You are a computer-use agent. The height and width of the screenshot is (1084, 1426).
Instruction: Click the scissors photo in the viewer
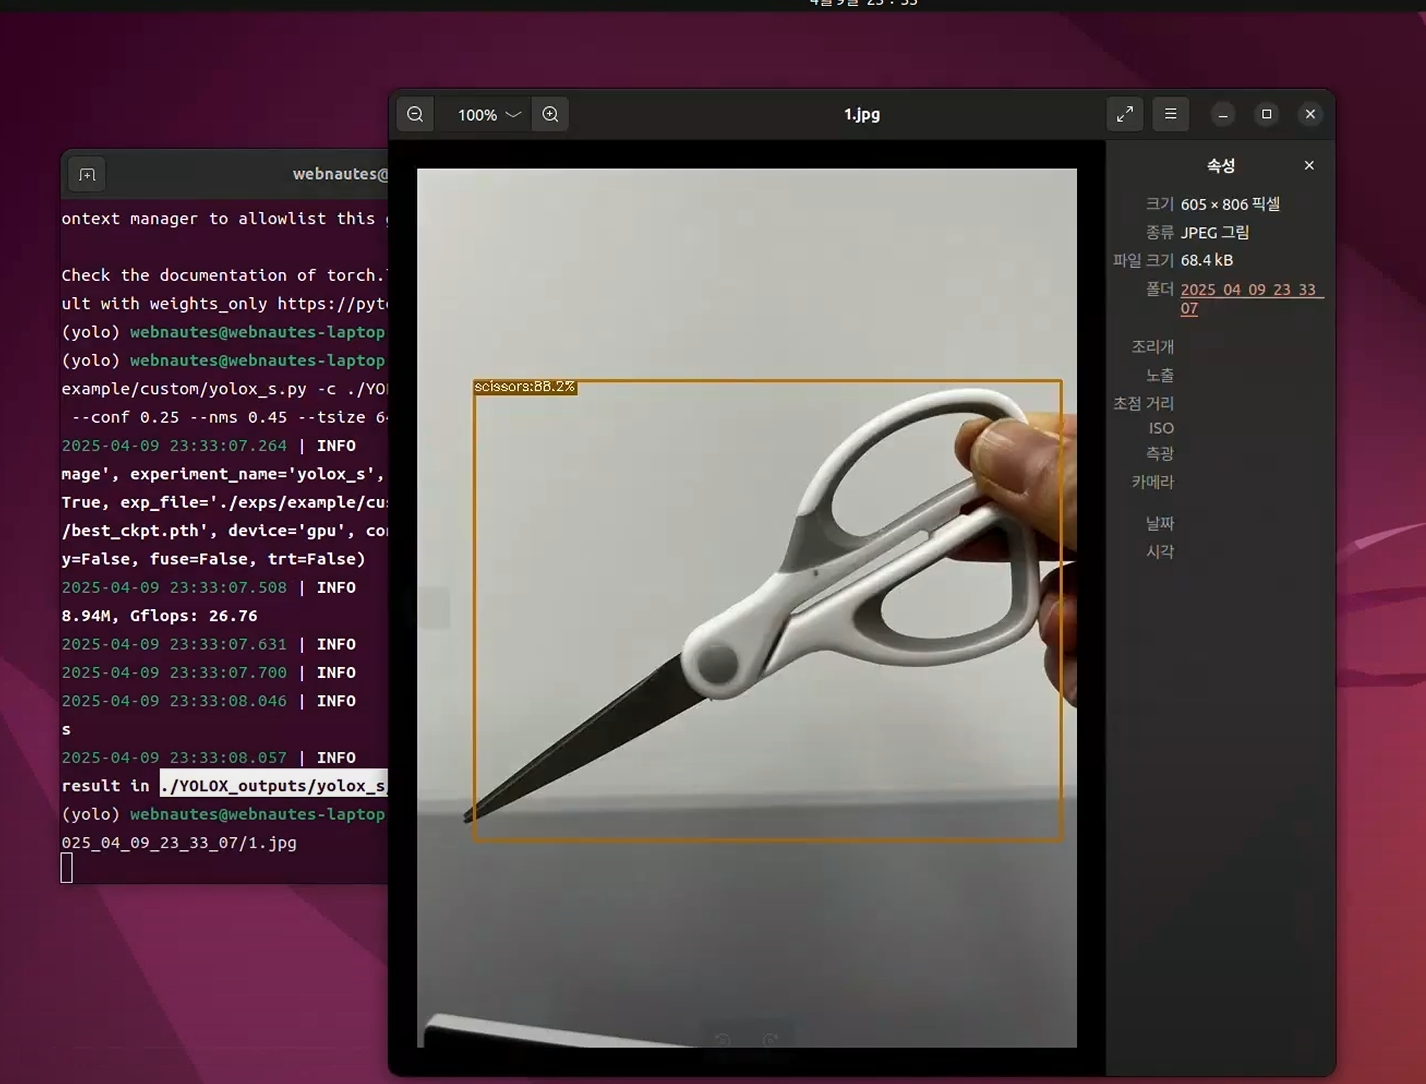747,608
